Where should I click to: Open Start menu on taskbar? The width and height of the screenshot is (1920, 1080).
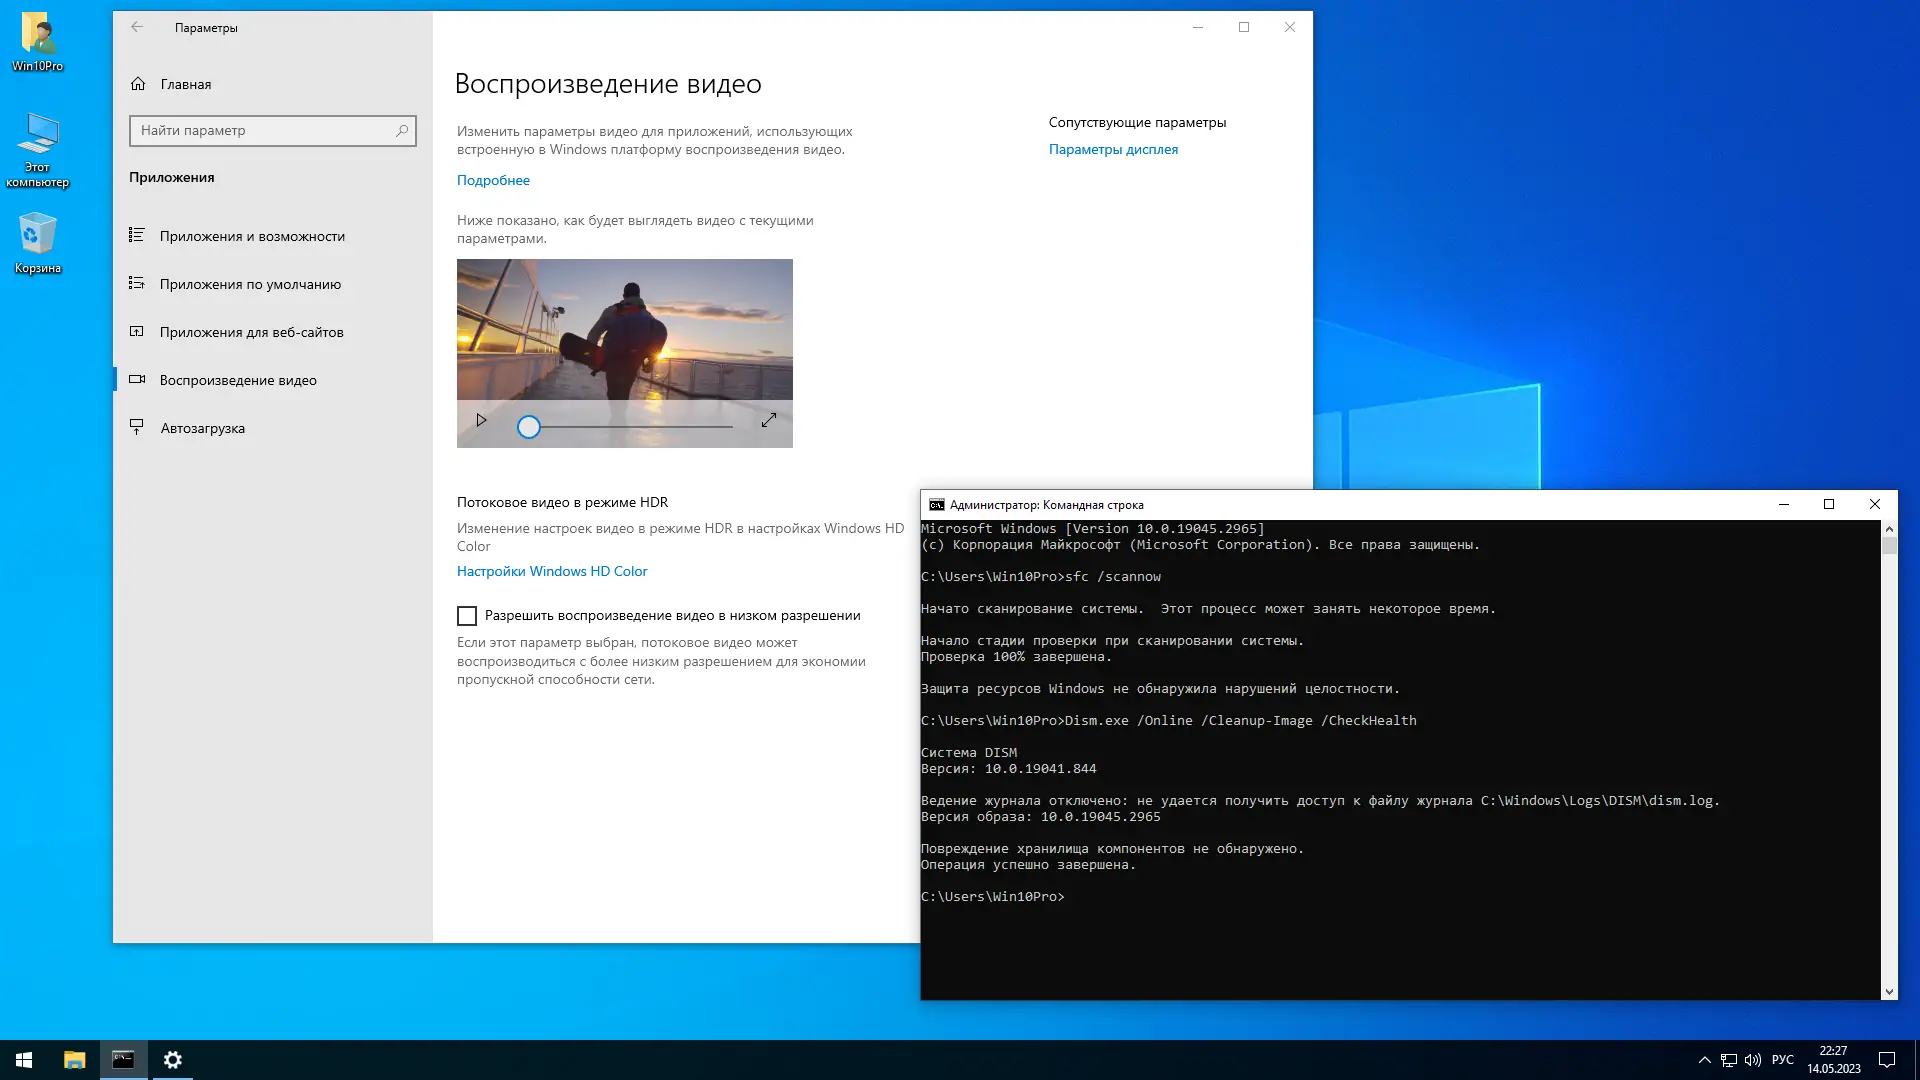[24, 1060]
